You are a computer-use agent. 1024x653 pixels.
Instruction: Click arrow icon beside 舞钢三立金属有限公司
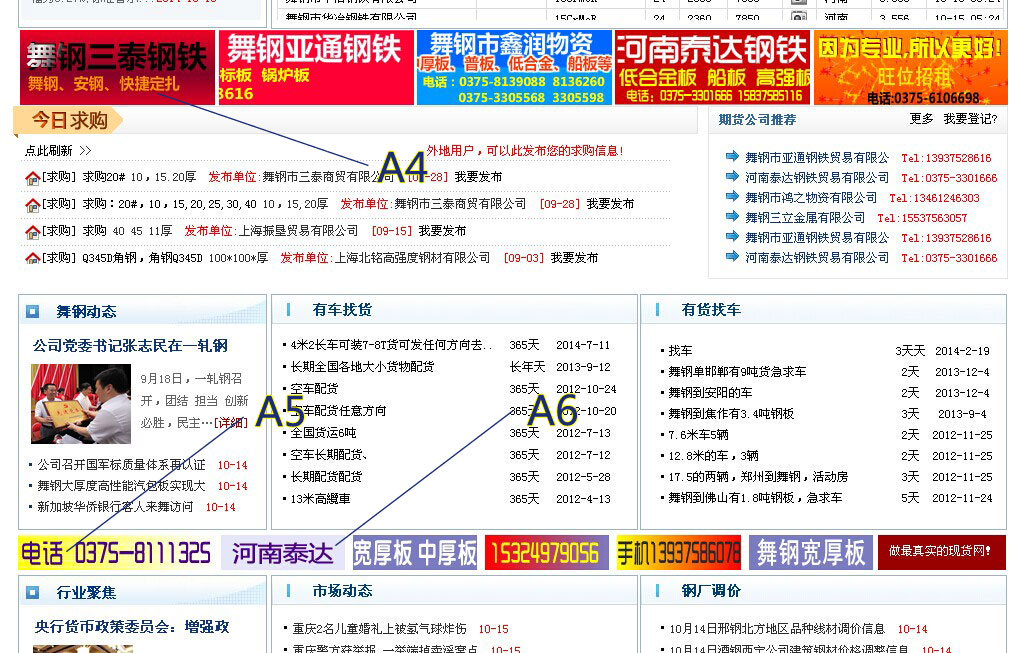pyautogui.click(x=732, y=216)
